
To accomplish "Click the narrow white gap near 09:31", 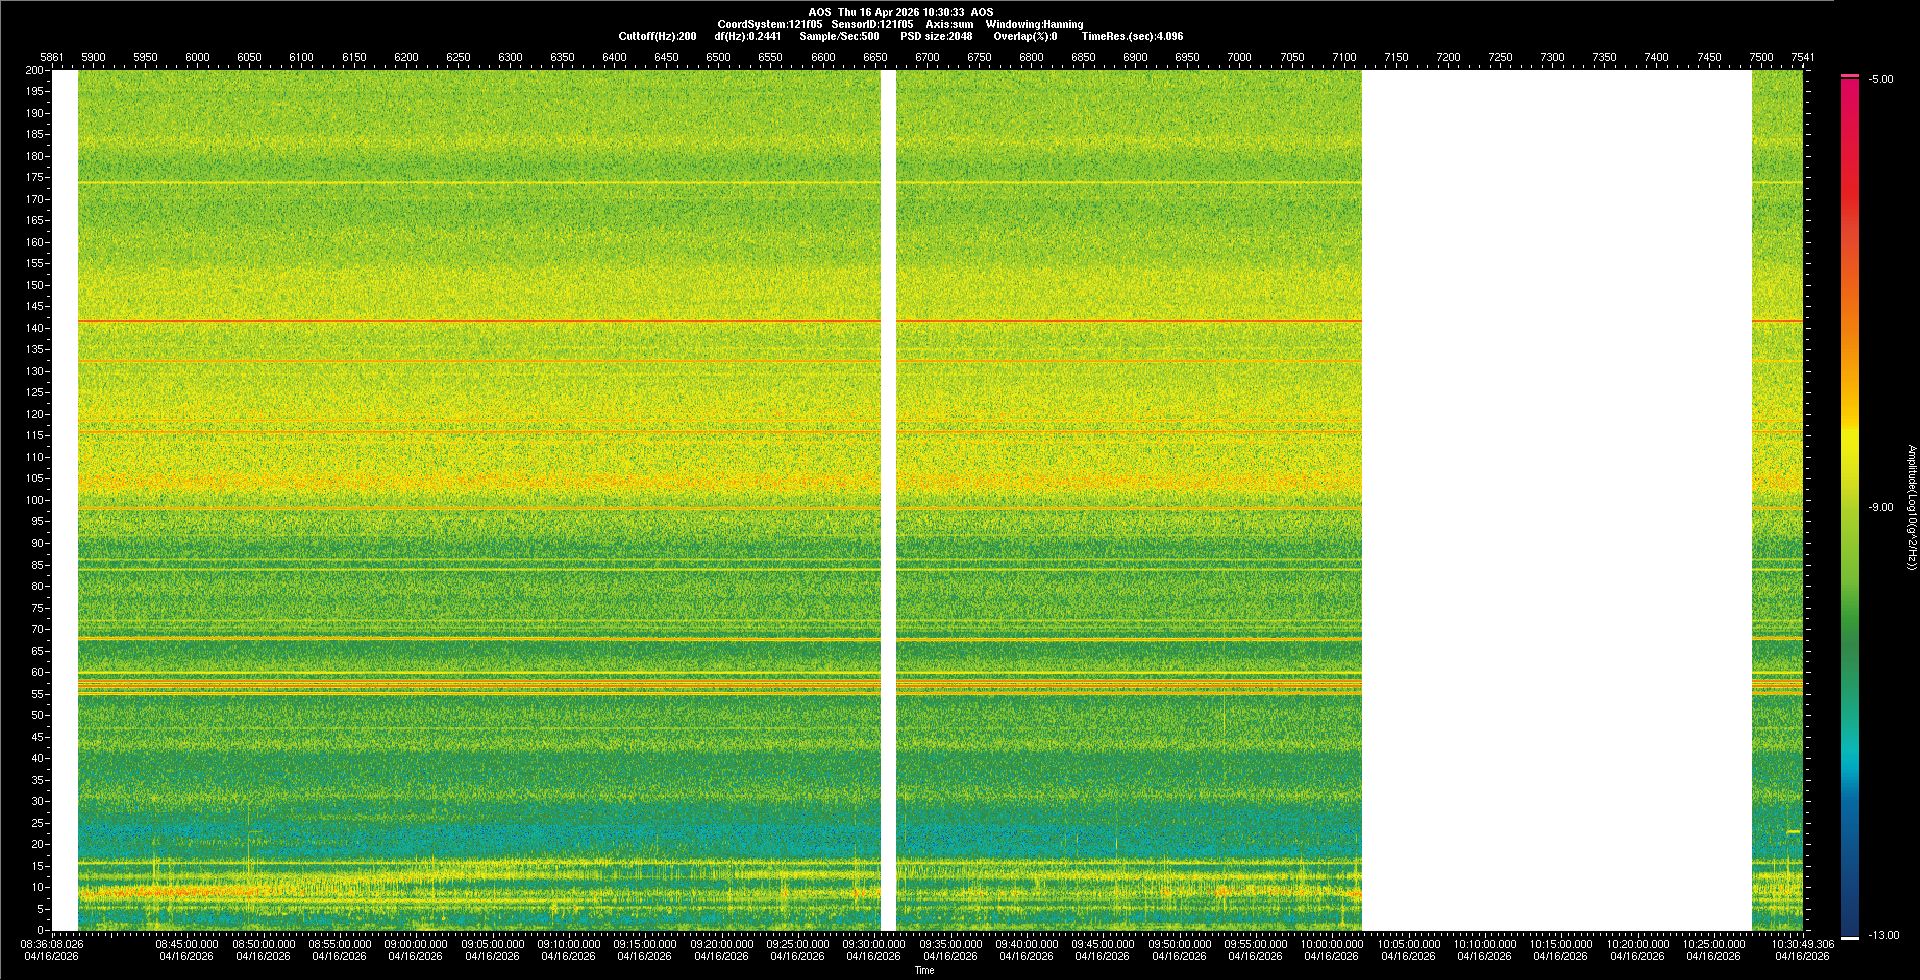I will tap(888, 500).
